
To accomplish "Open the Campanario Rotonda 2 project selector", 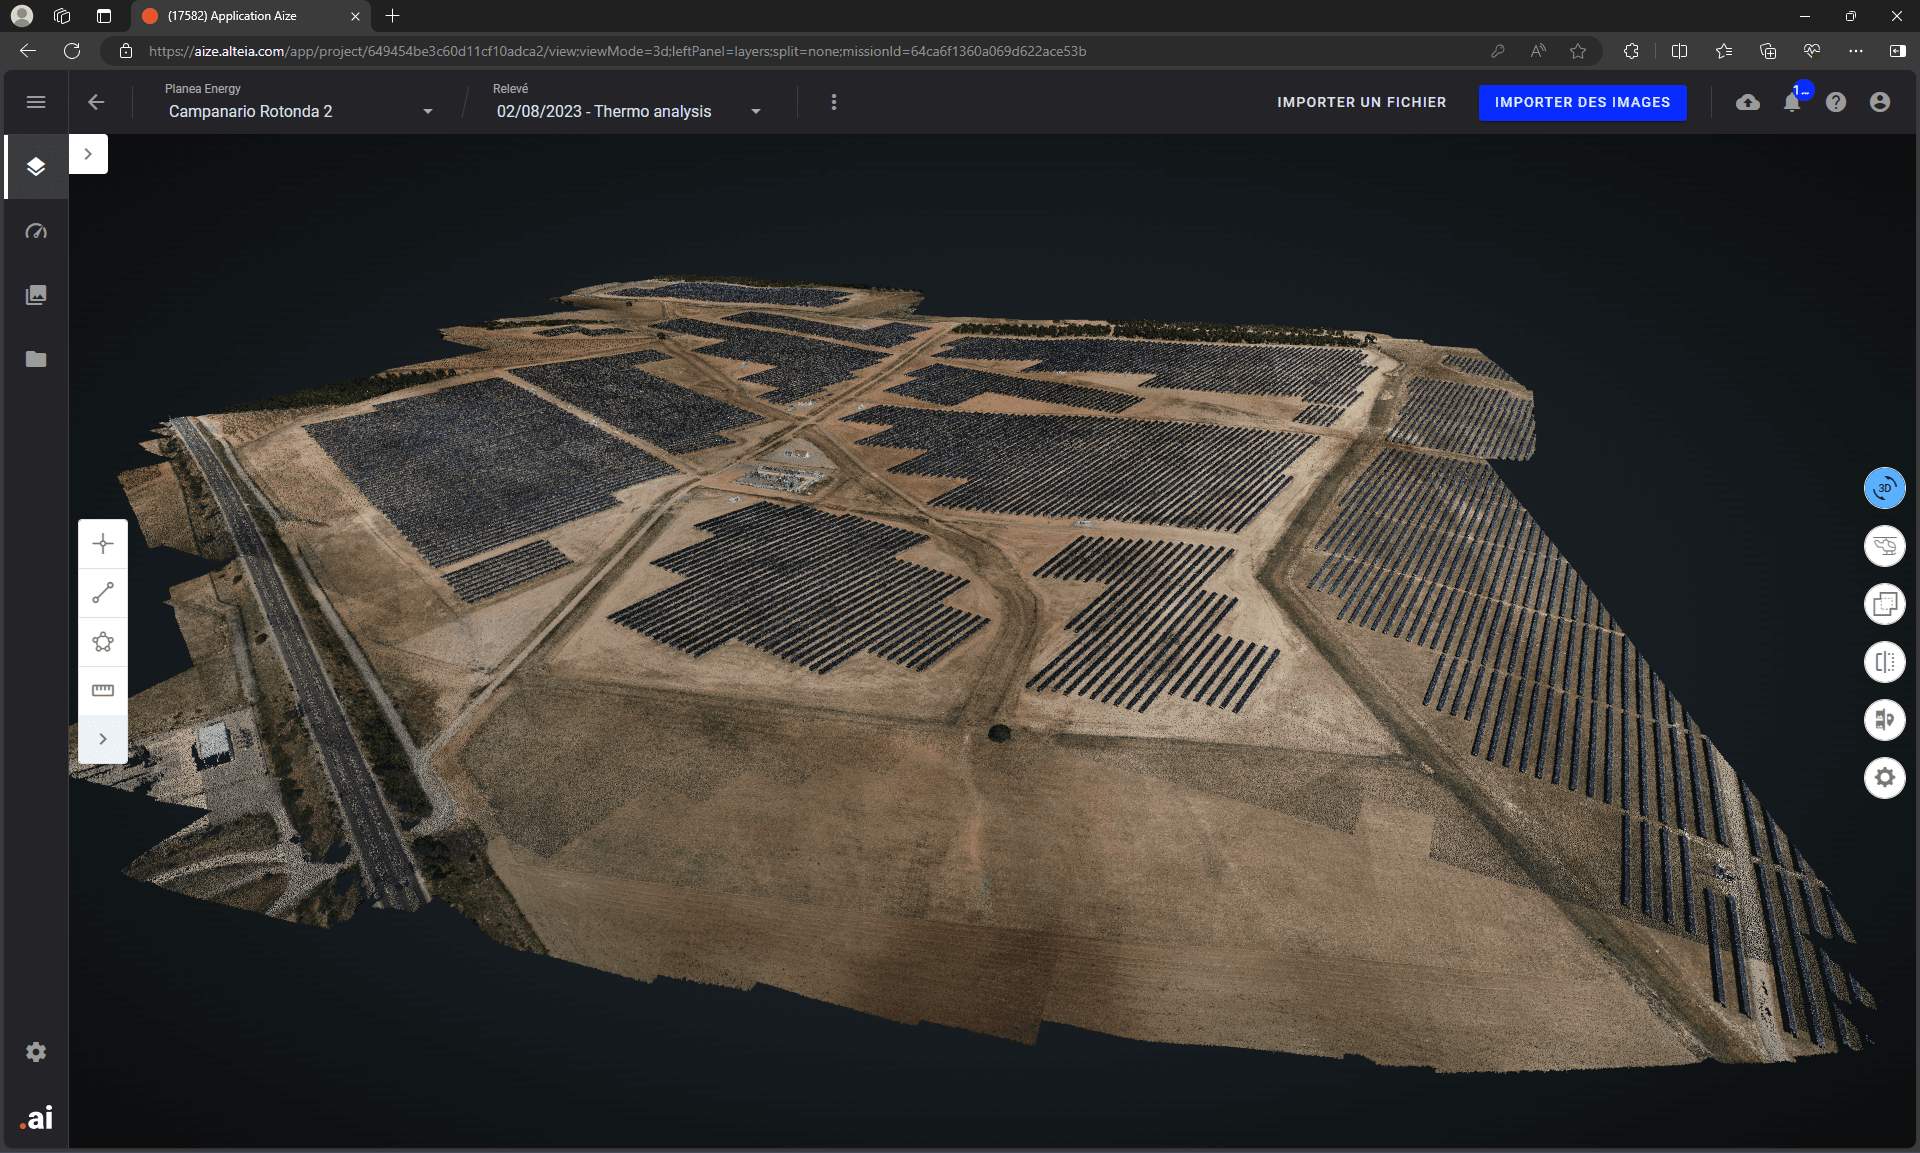I will click(428, 111).
